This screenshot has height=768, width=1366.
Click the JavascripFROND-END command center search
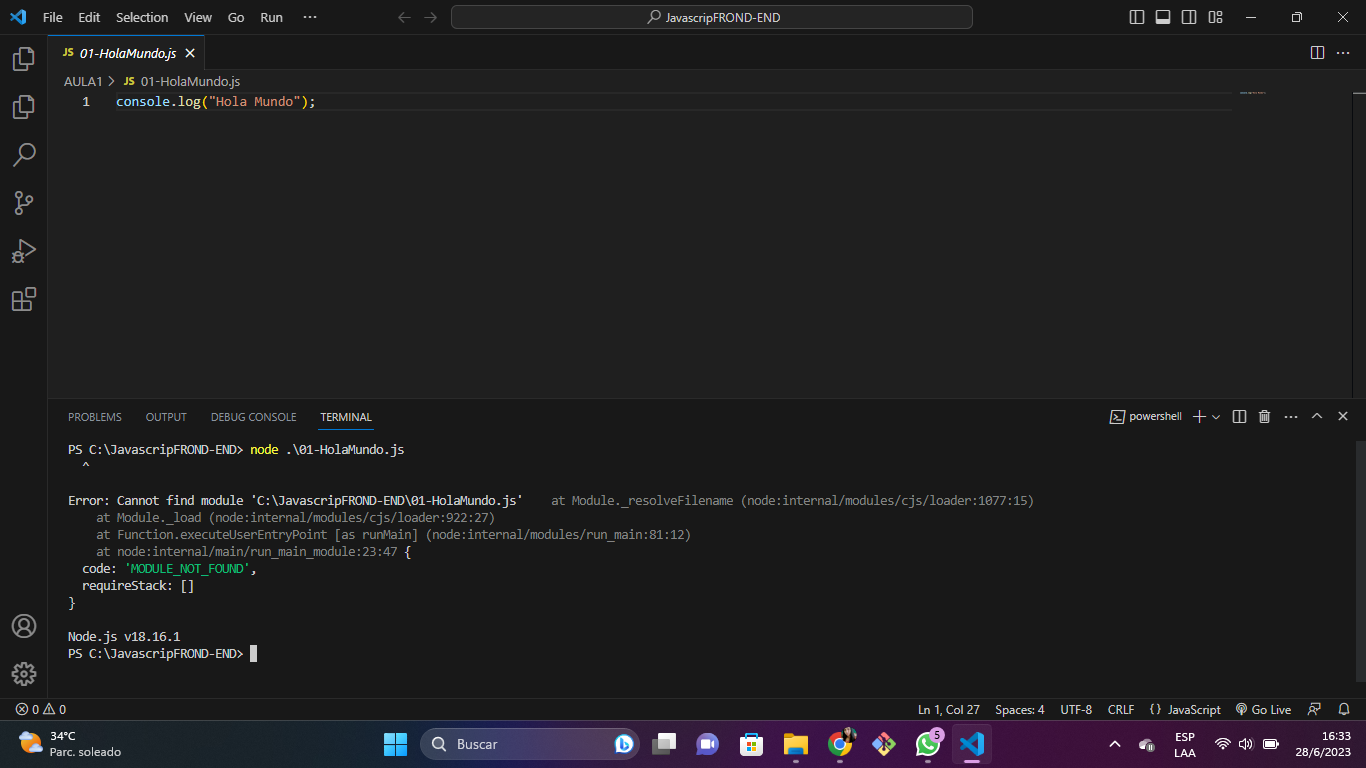pyautogui.click(x=712, y=17)
